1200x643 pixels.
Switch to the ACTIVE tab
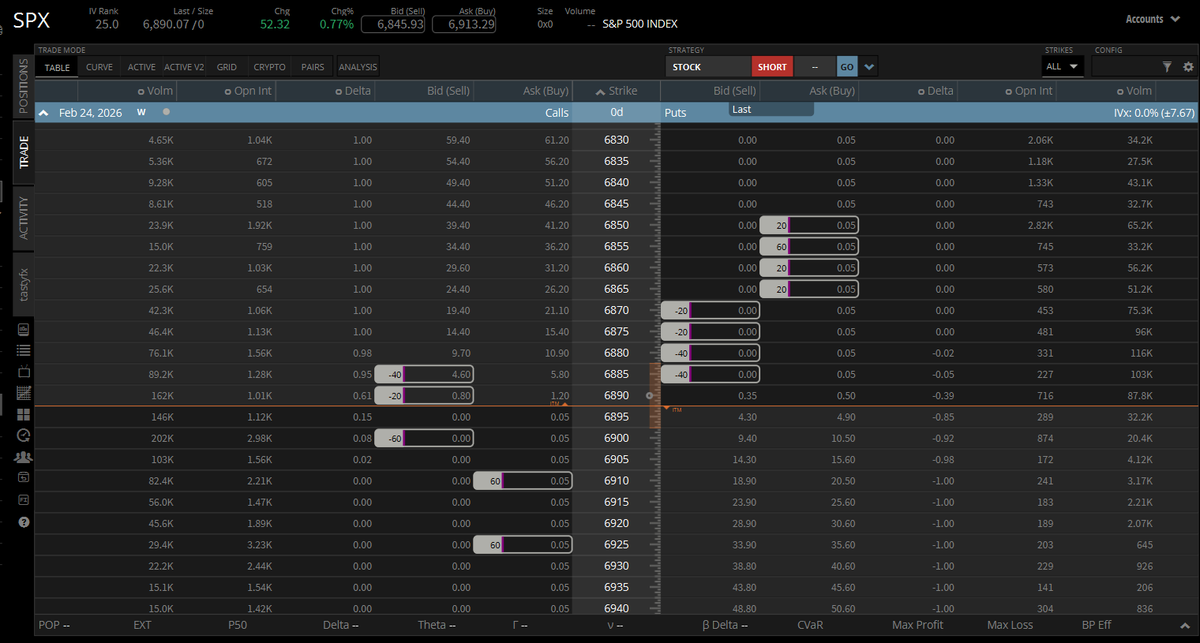(x=141, y=67)
